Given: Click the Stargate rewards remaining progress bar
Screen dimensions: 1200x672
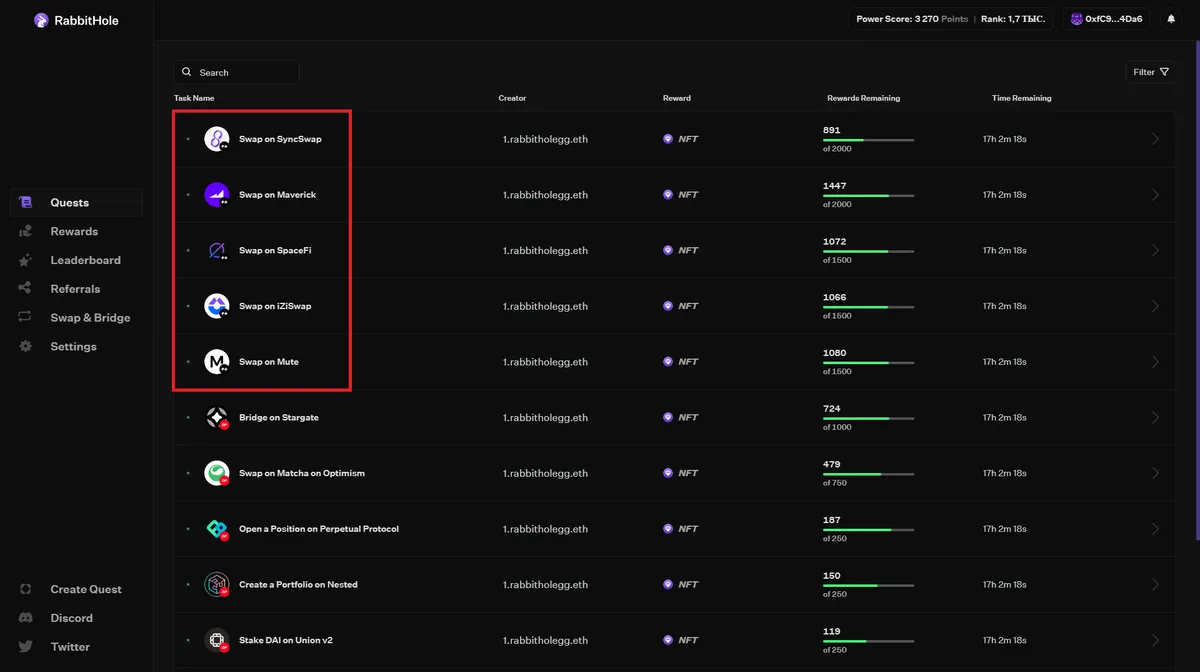Looking at the screenshot, I should tap(868, 418).
